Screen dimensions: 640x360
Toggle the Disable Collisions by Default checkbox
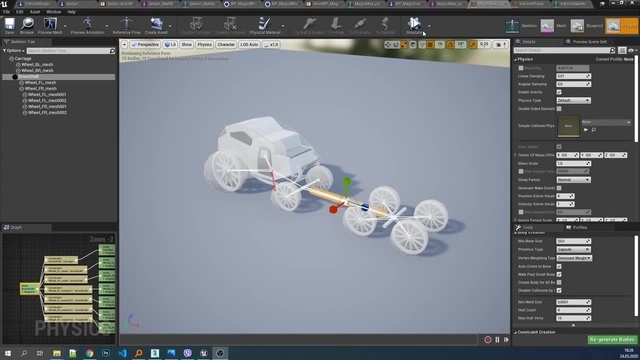(x=559, y=290)
